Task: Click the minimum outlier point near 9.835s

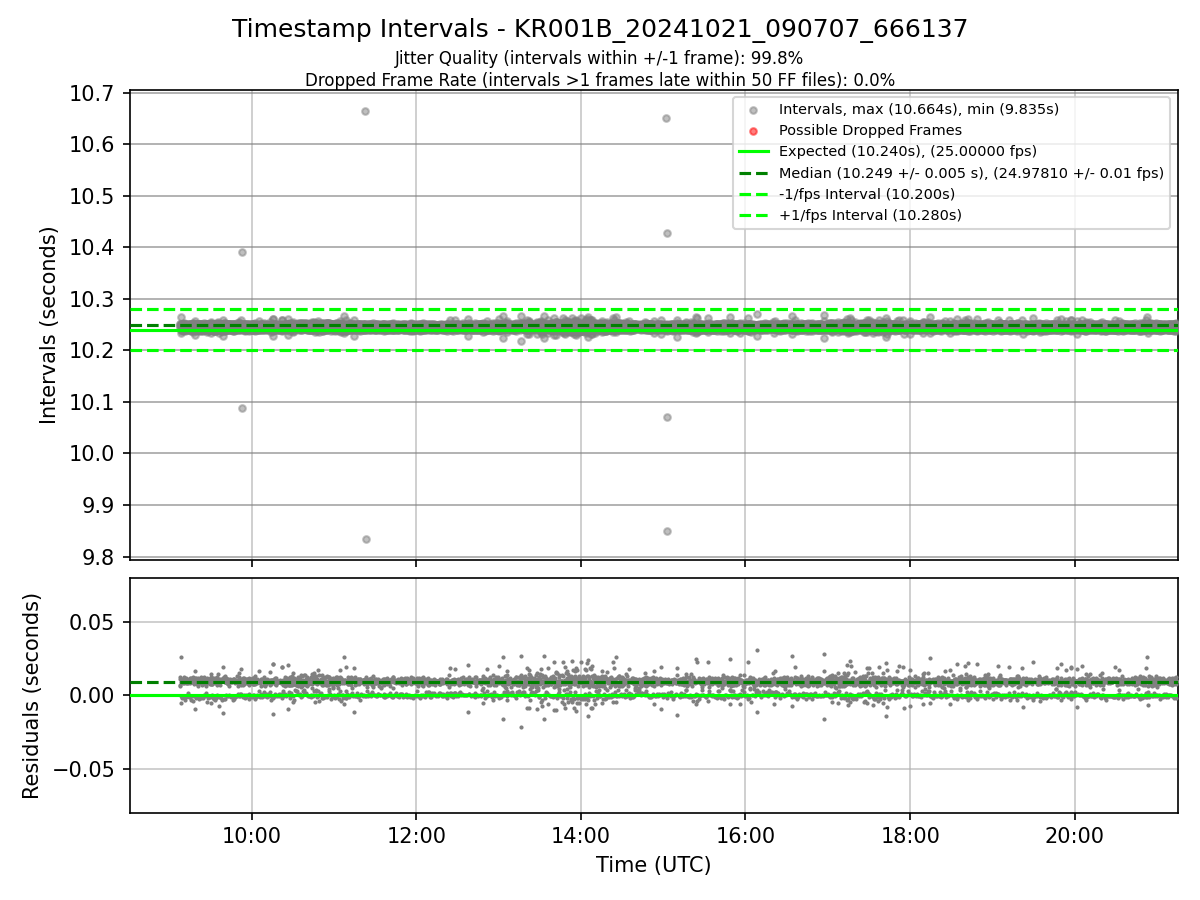Action: coord(366,539)
